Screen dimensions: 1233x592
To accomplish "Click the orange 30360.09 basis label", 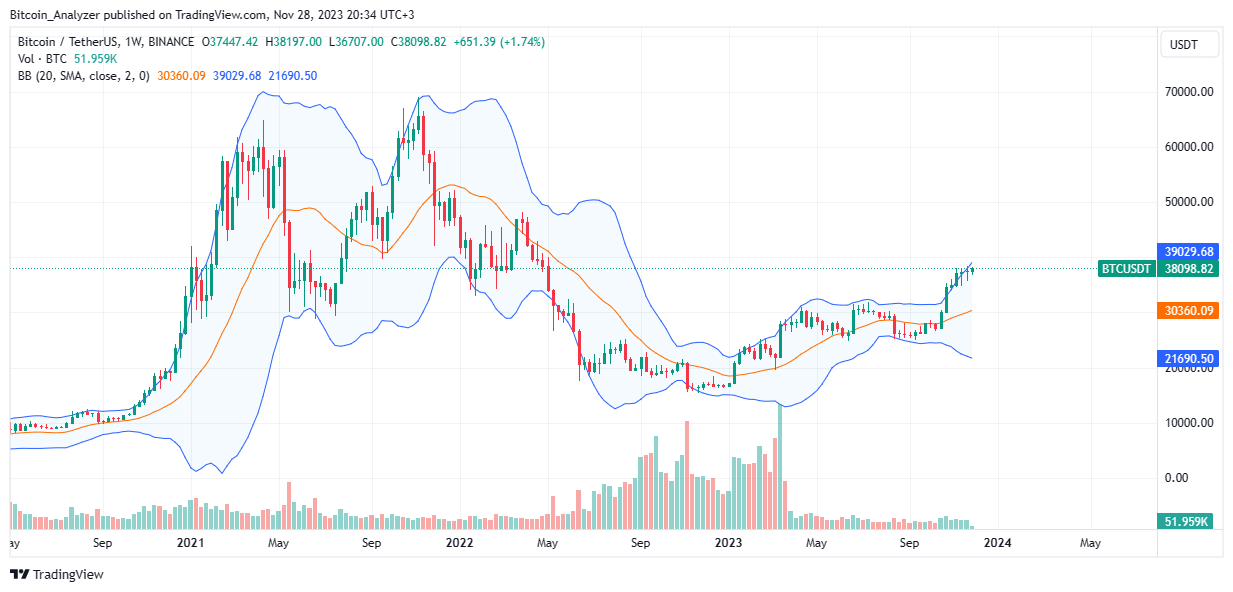I will click(1189, 311).
